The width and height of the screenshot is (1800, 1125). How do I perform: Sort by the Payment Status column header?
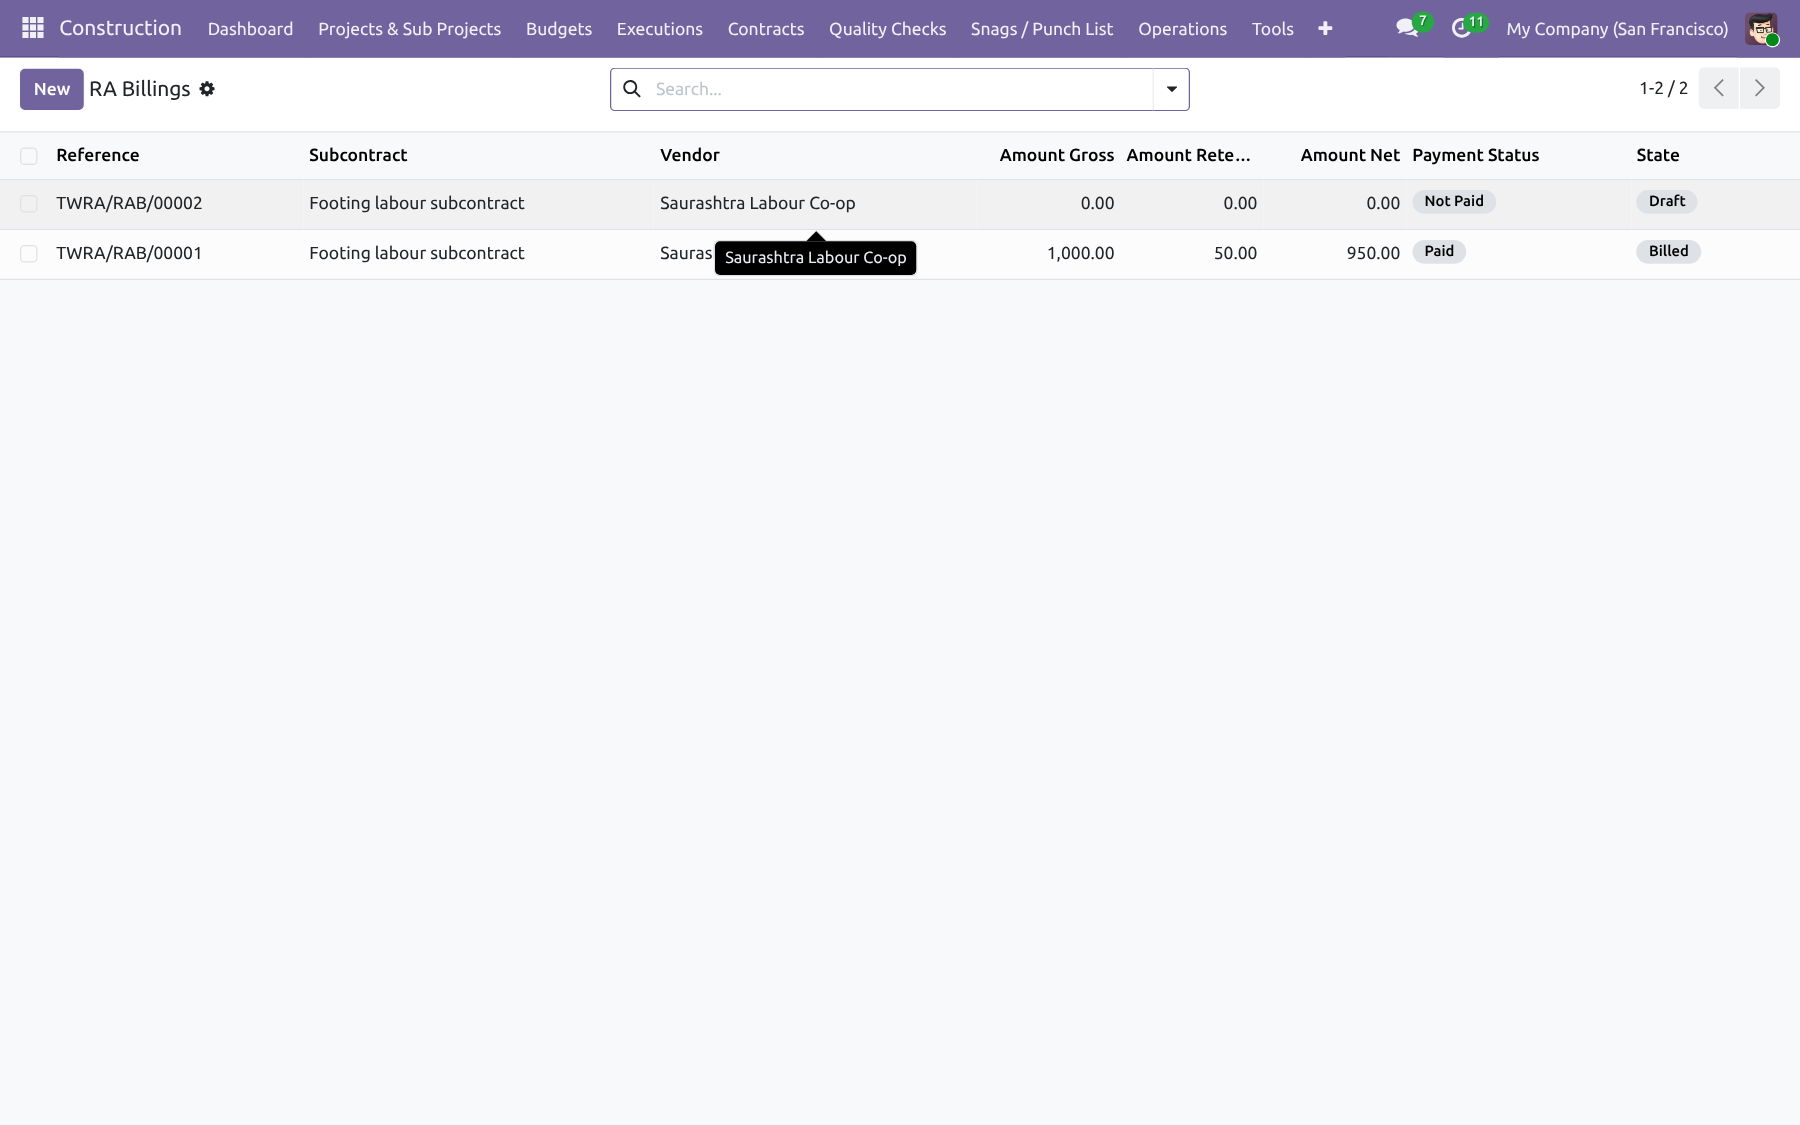[1475, 155]
